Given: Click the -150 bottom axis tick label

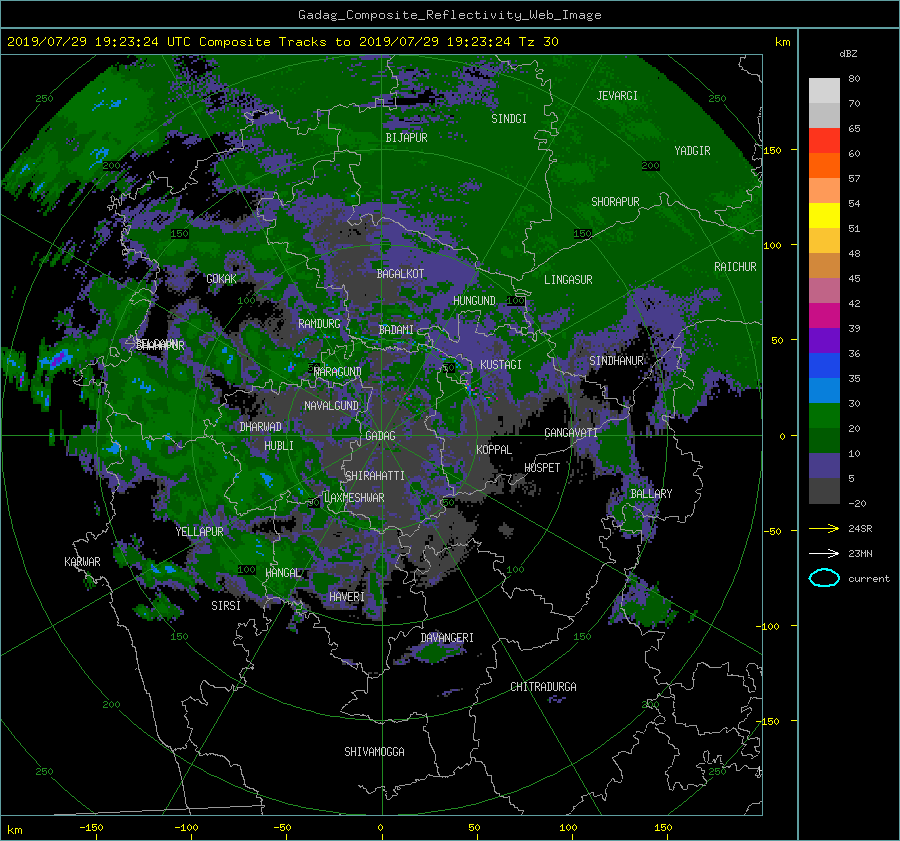Looking at the screenshot, I should point(91,828).
